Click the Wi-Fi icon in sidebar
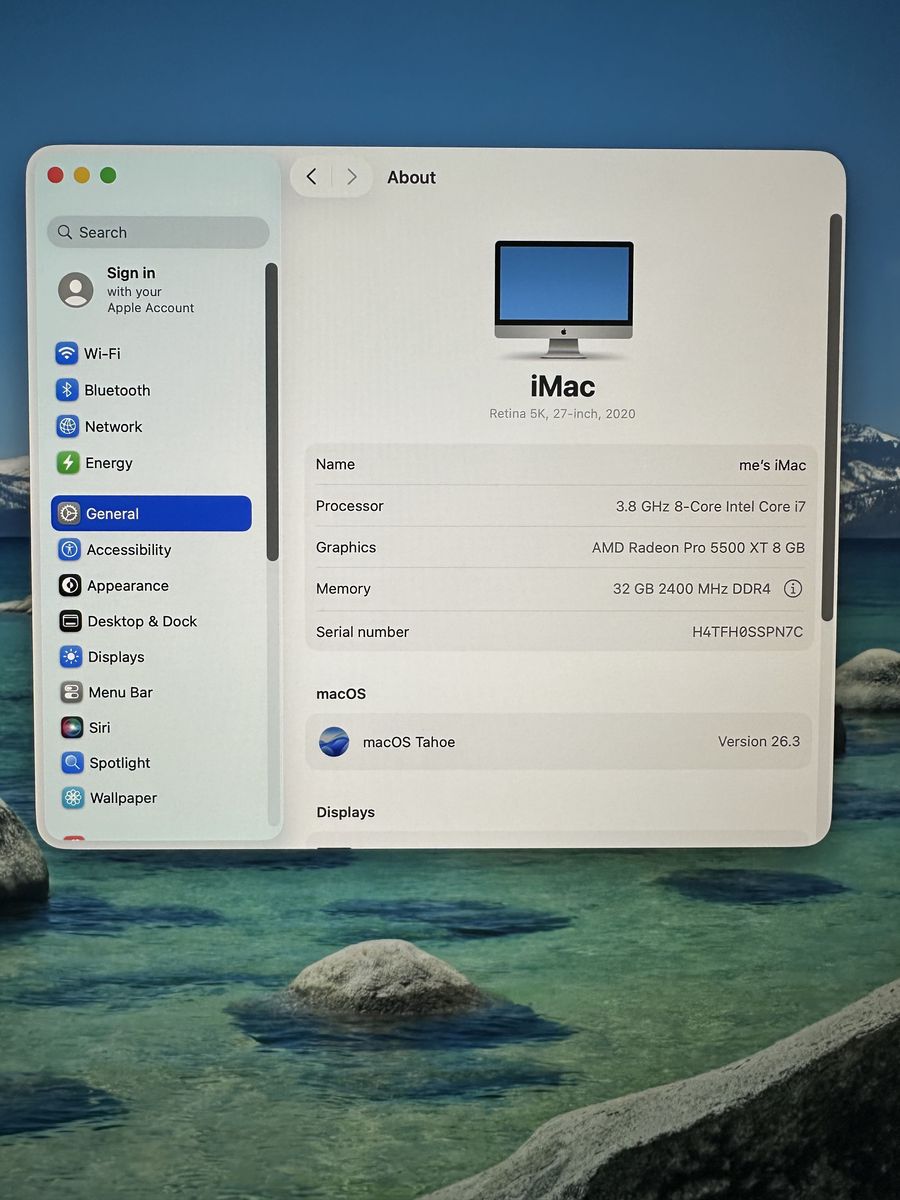This screenshot has height=1200, width=900. point(67,354)
